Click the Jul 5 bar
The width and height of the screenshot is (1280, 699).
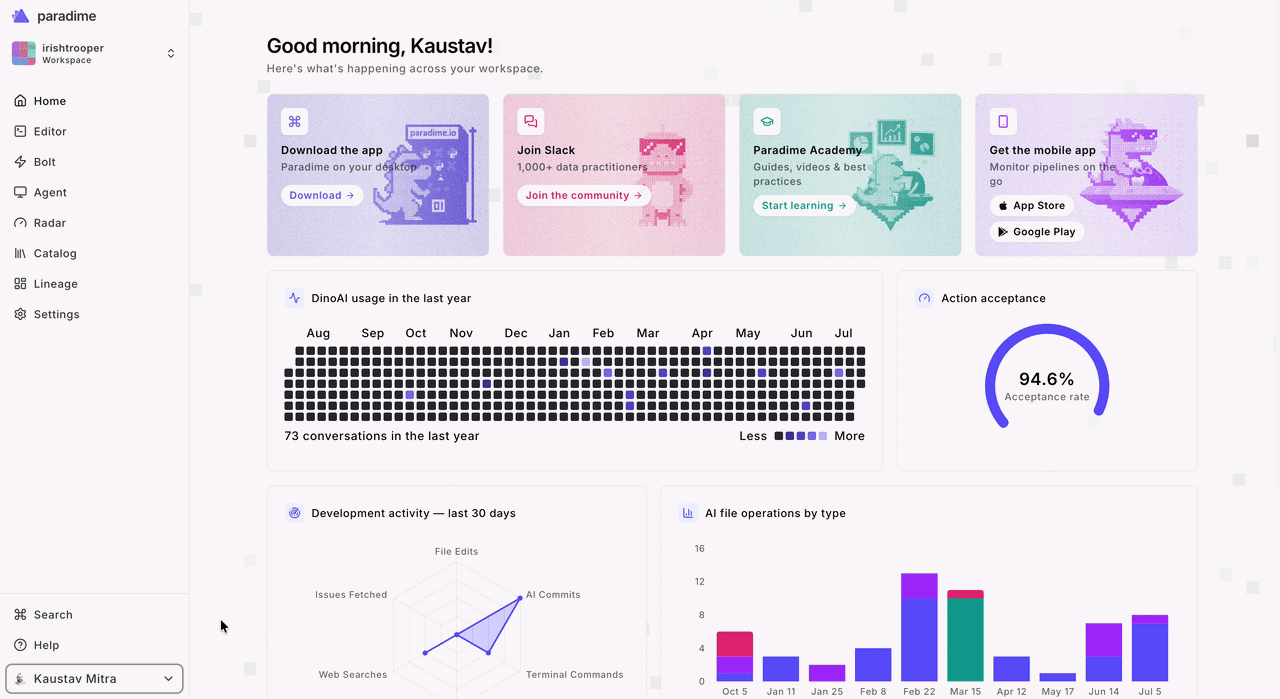point(1150,648)
